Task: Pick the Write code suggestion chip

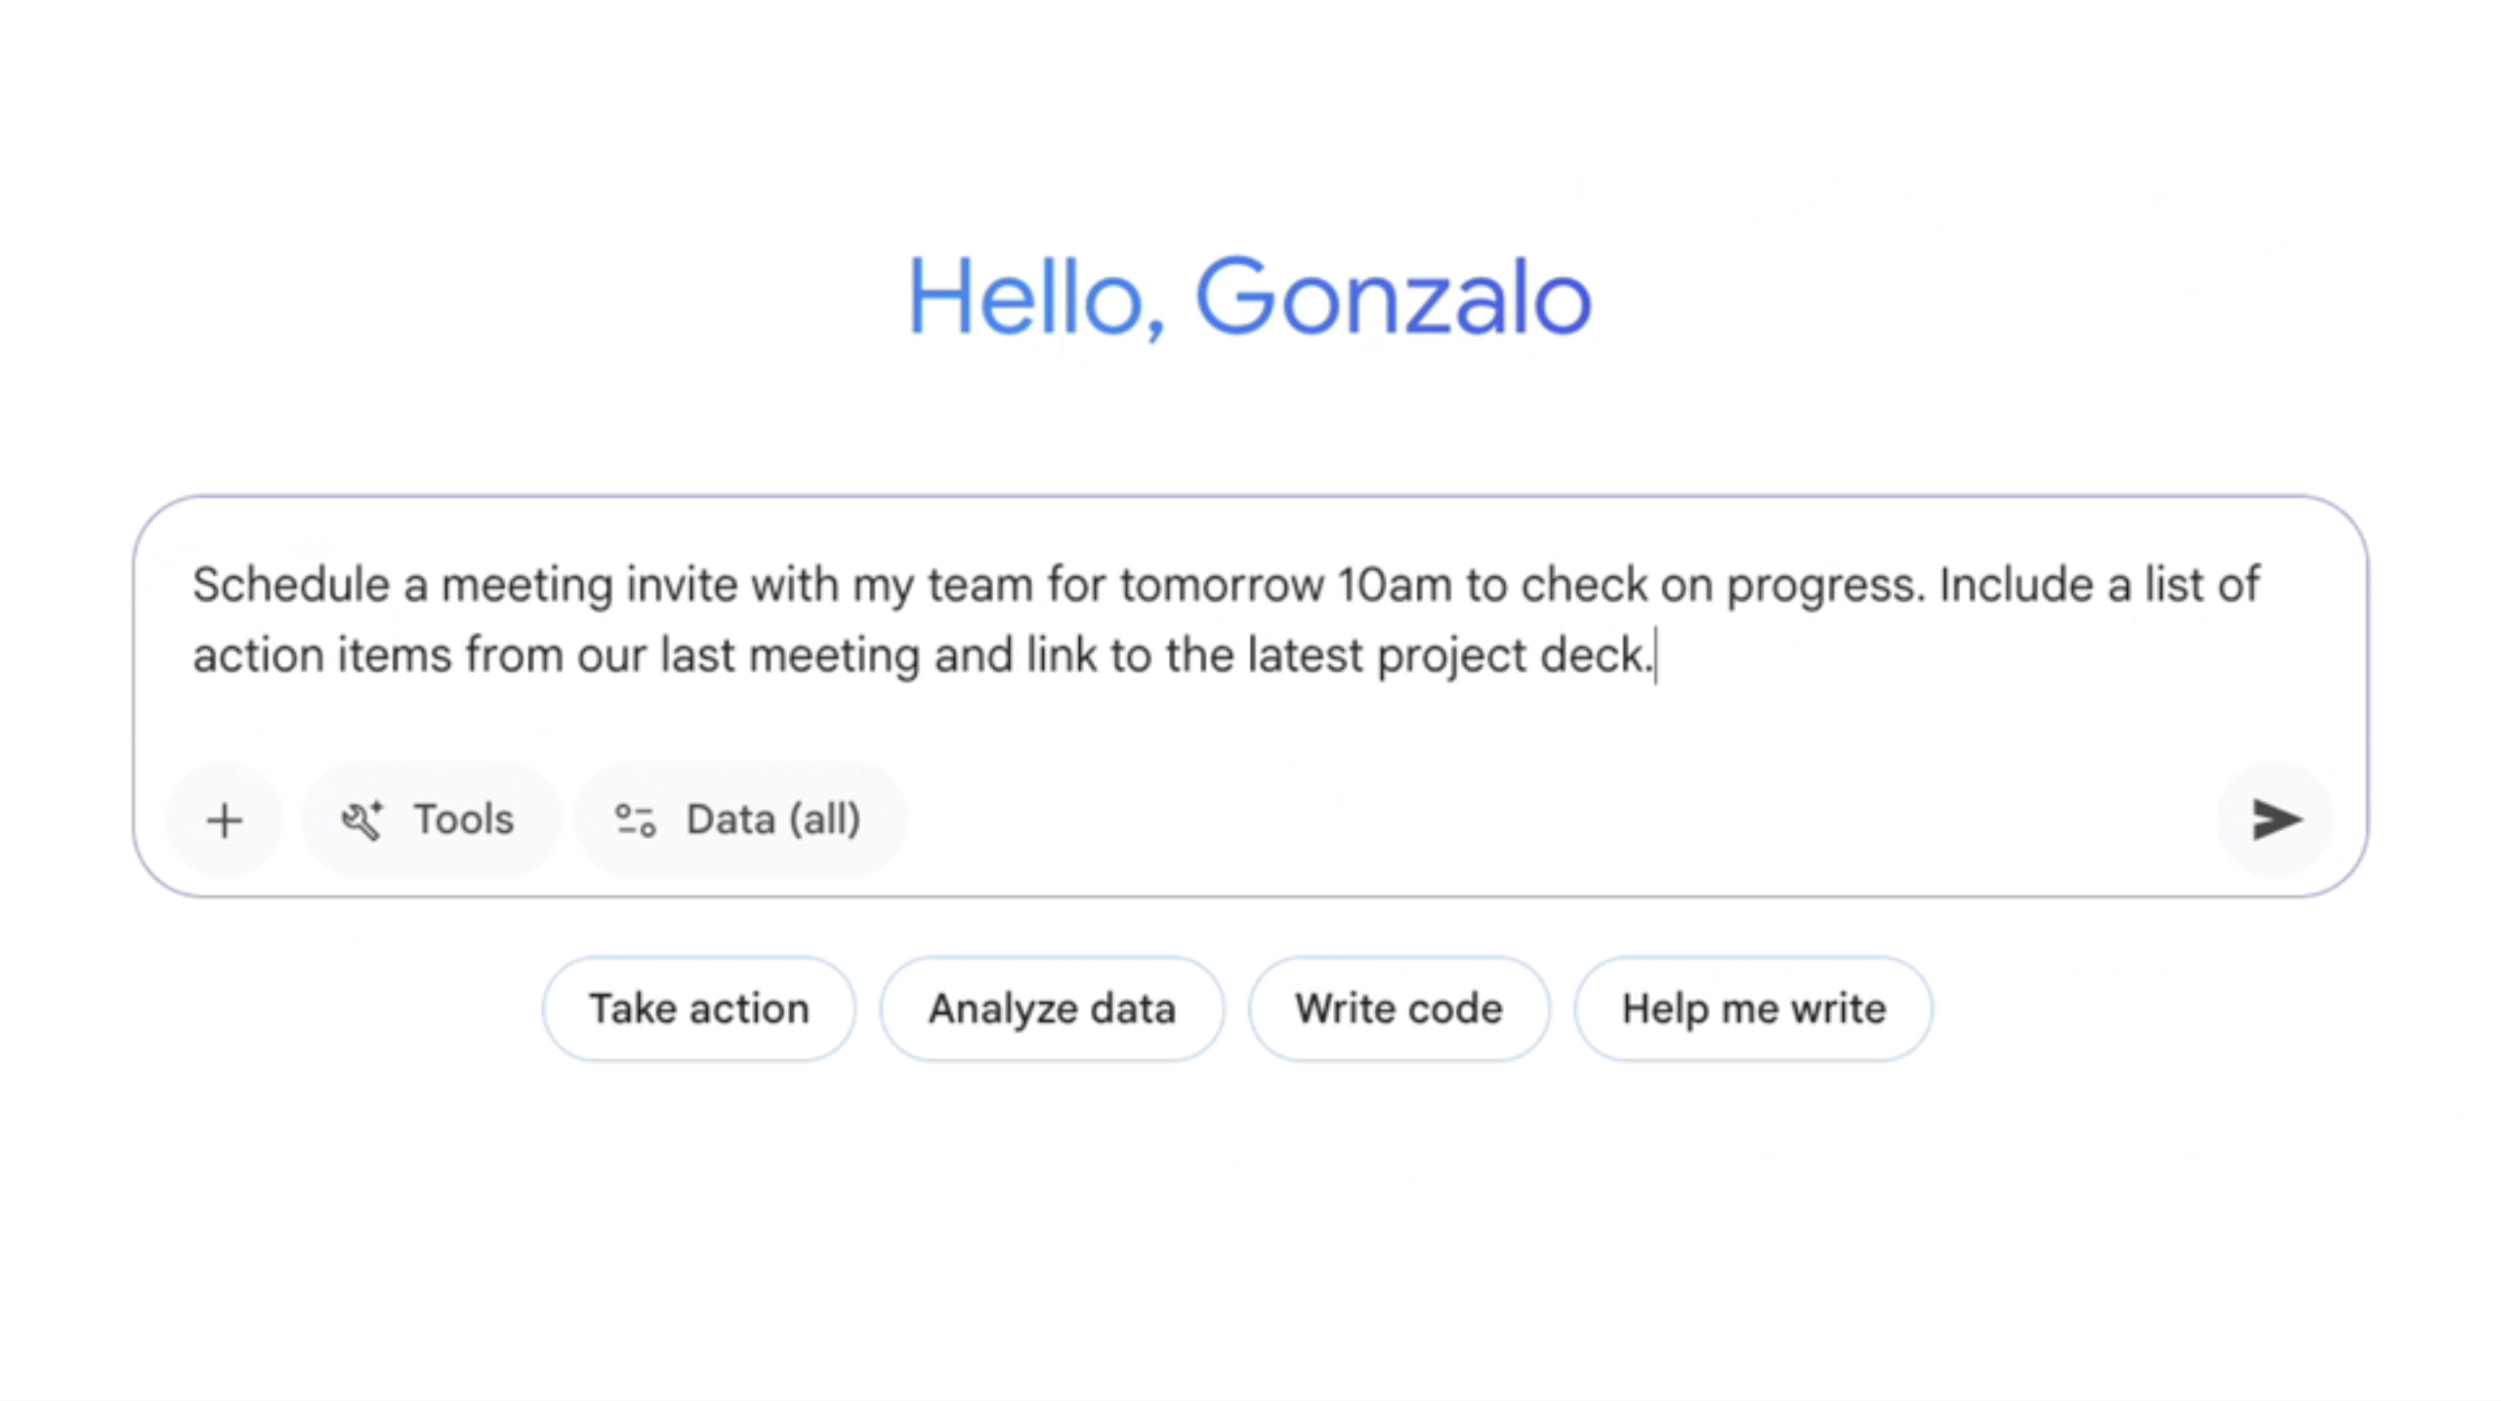Action: [1398, 1009]
